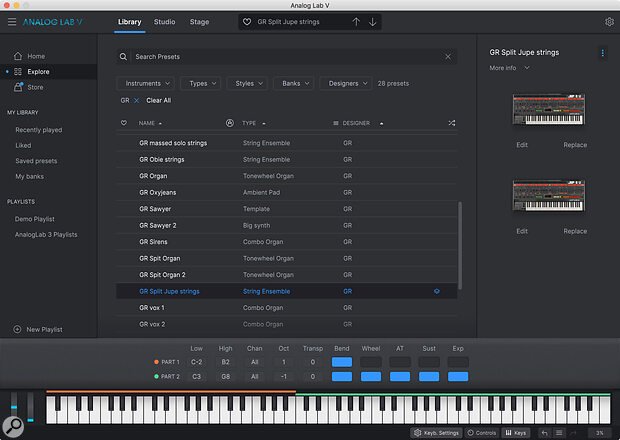Viewport: 620px width, 440px height.
Task: Toggle Sust for Part 1
Action: 429,362
